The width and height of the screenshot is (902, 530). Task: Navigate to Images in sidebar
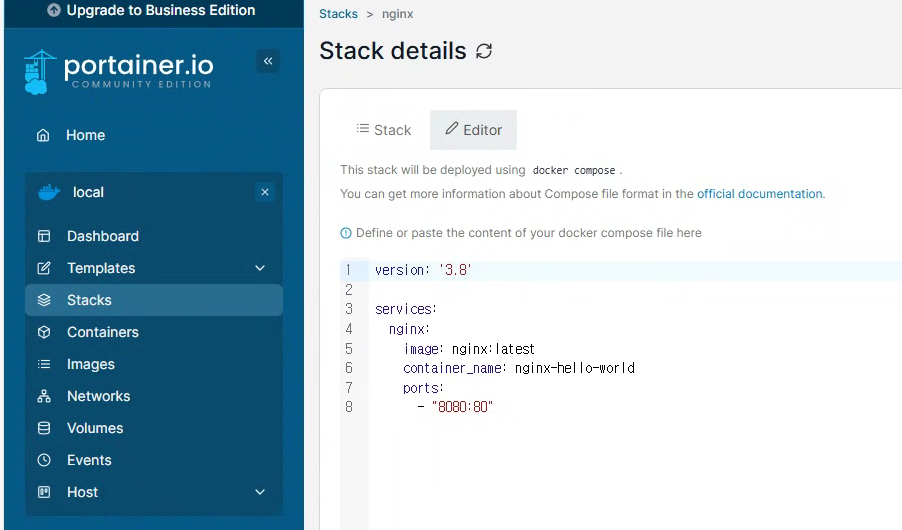(90, 364)
